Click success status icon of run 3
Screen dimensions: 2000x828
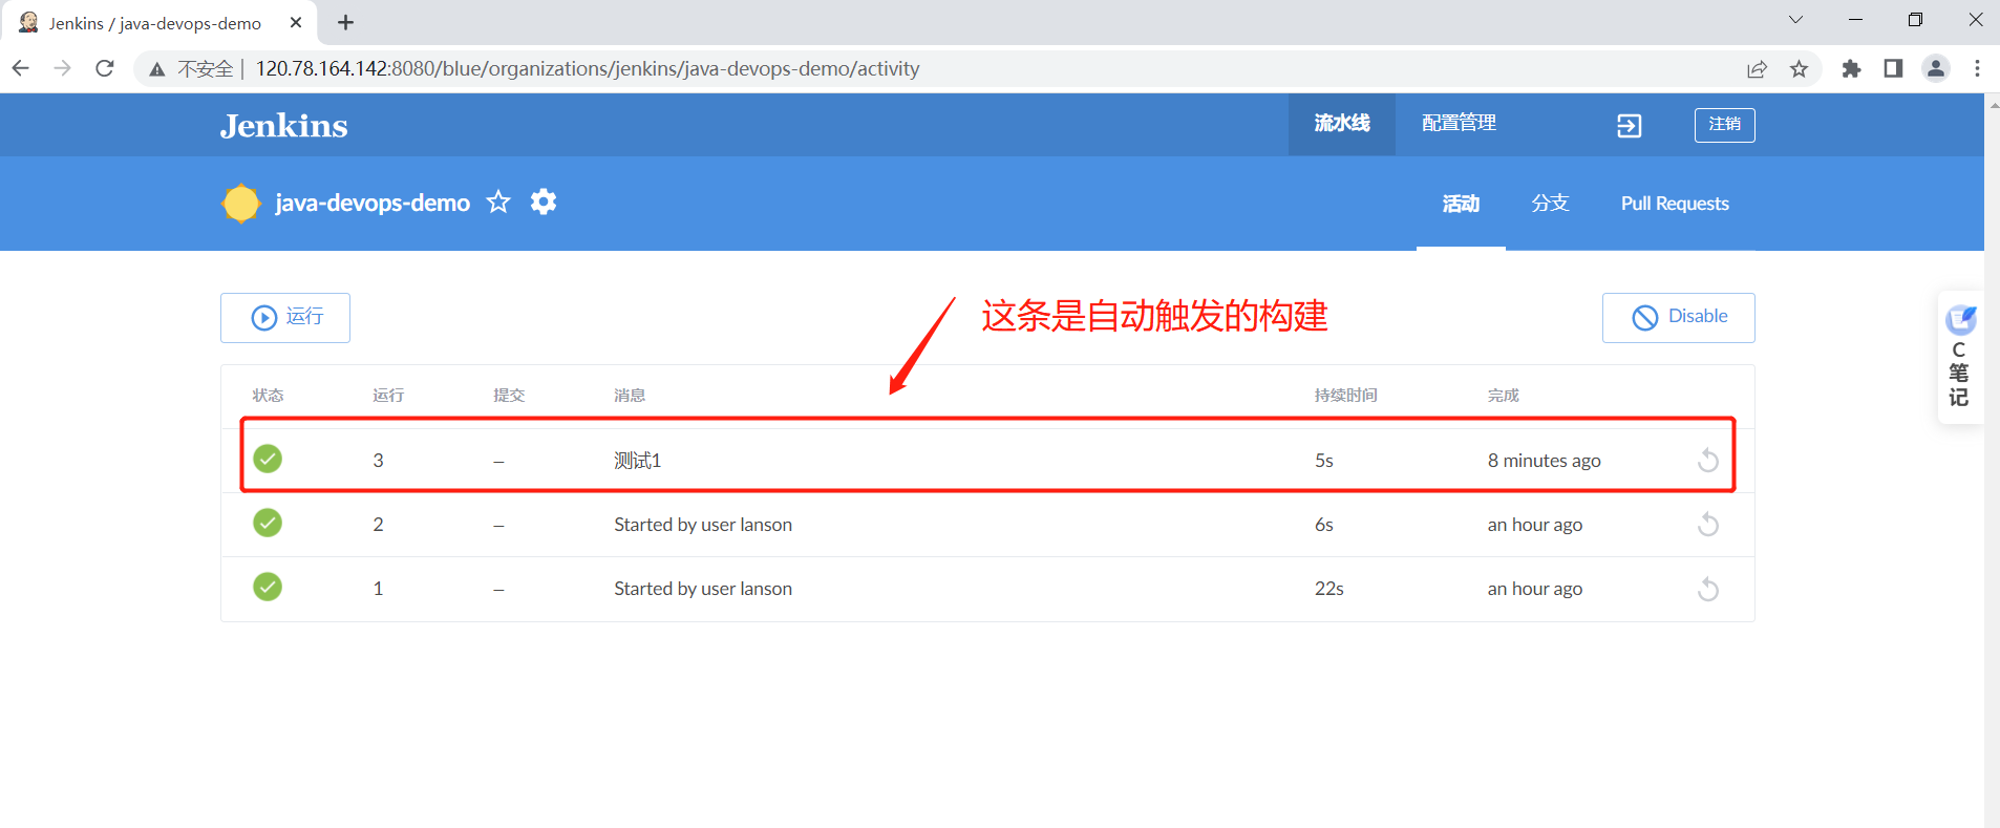coord(267,459)
